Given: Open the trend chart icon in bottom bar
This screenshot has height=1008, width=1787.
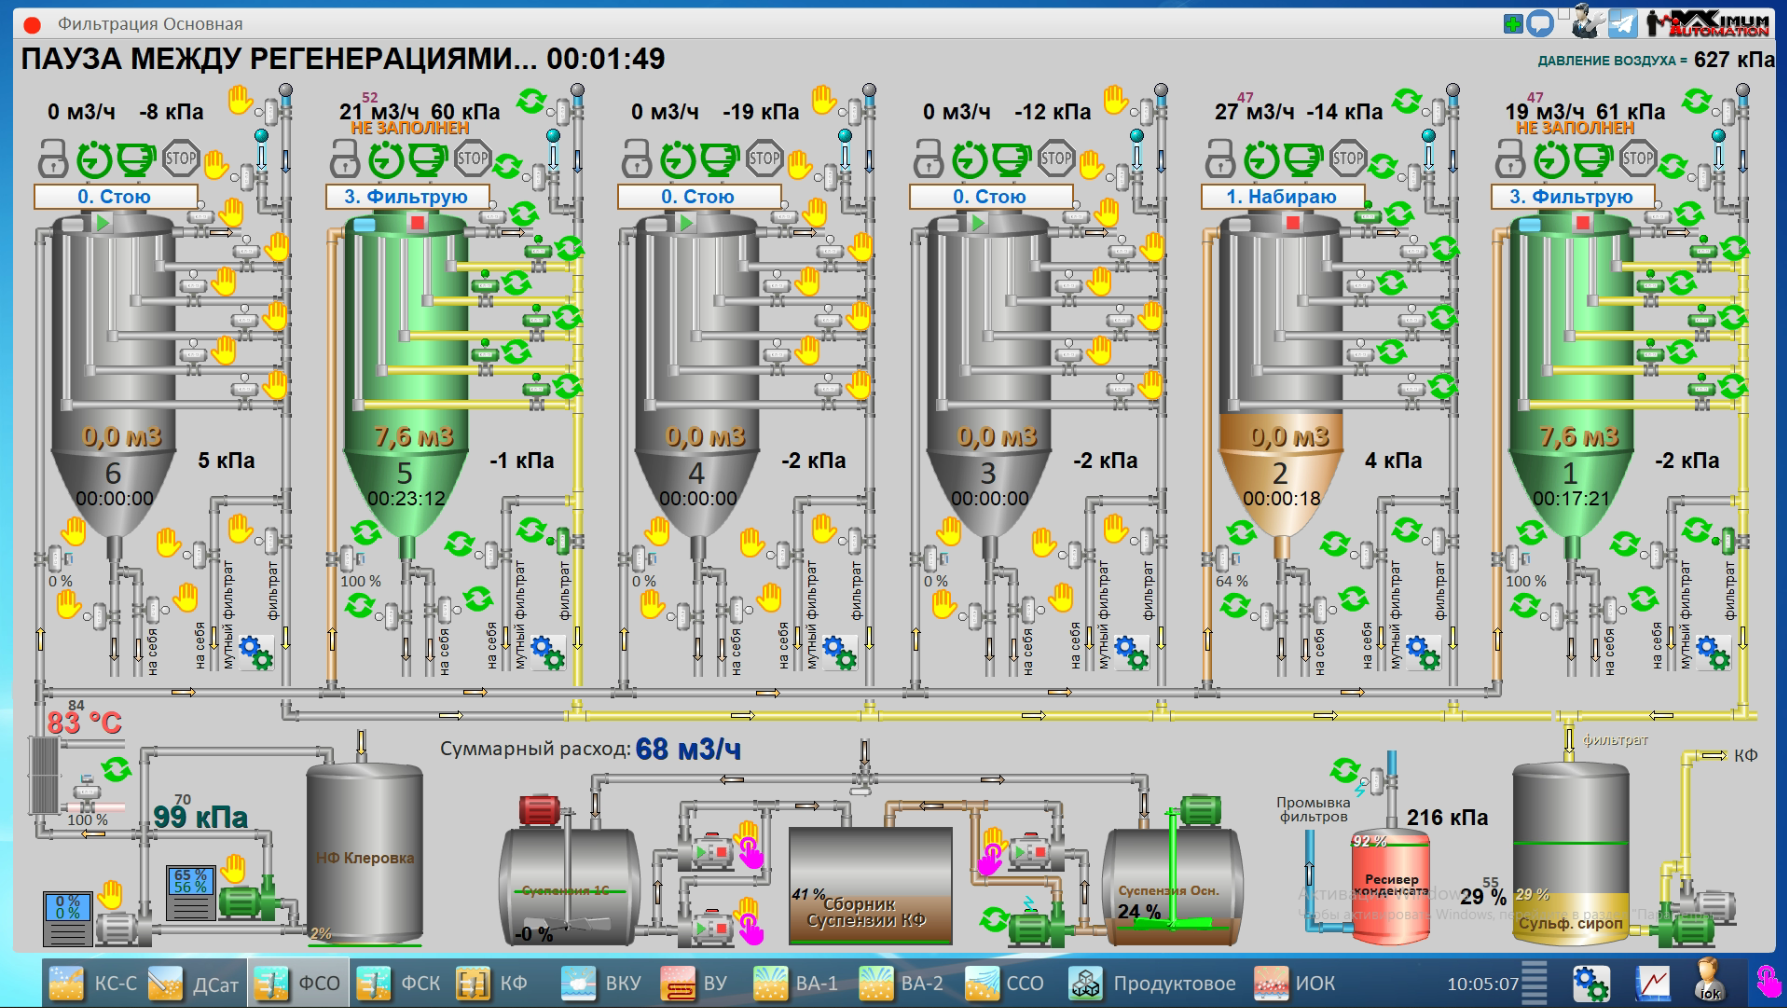Looking at the screenshot, I should click(1653, 983).
